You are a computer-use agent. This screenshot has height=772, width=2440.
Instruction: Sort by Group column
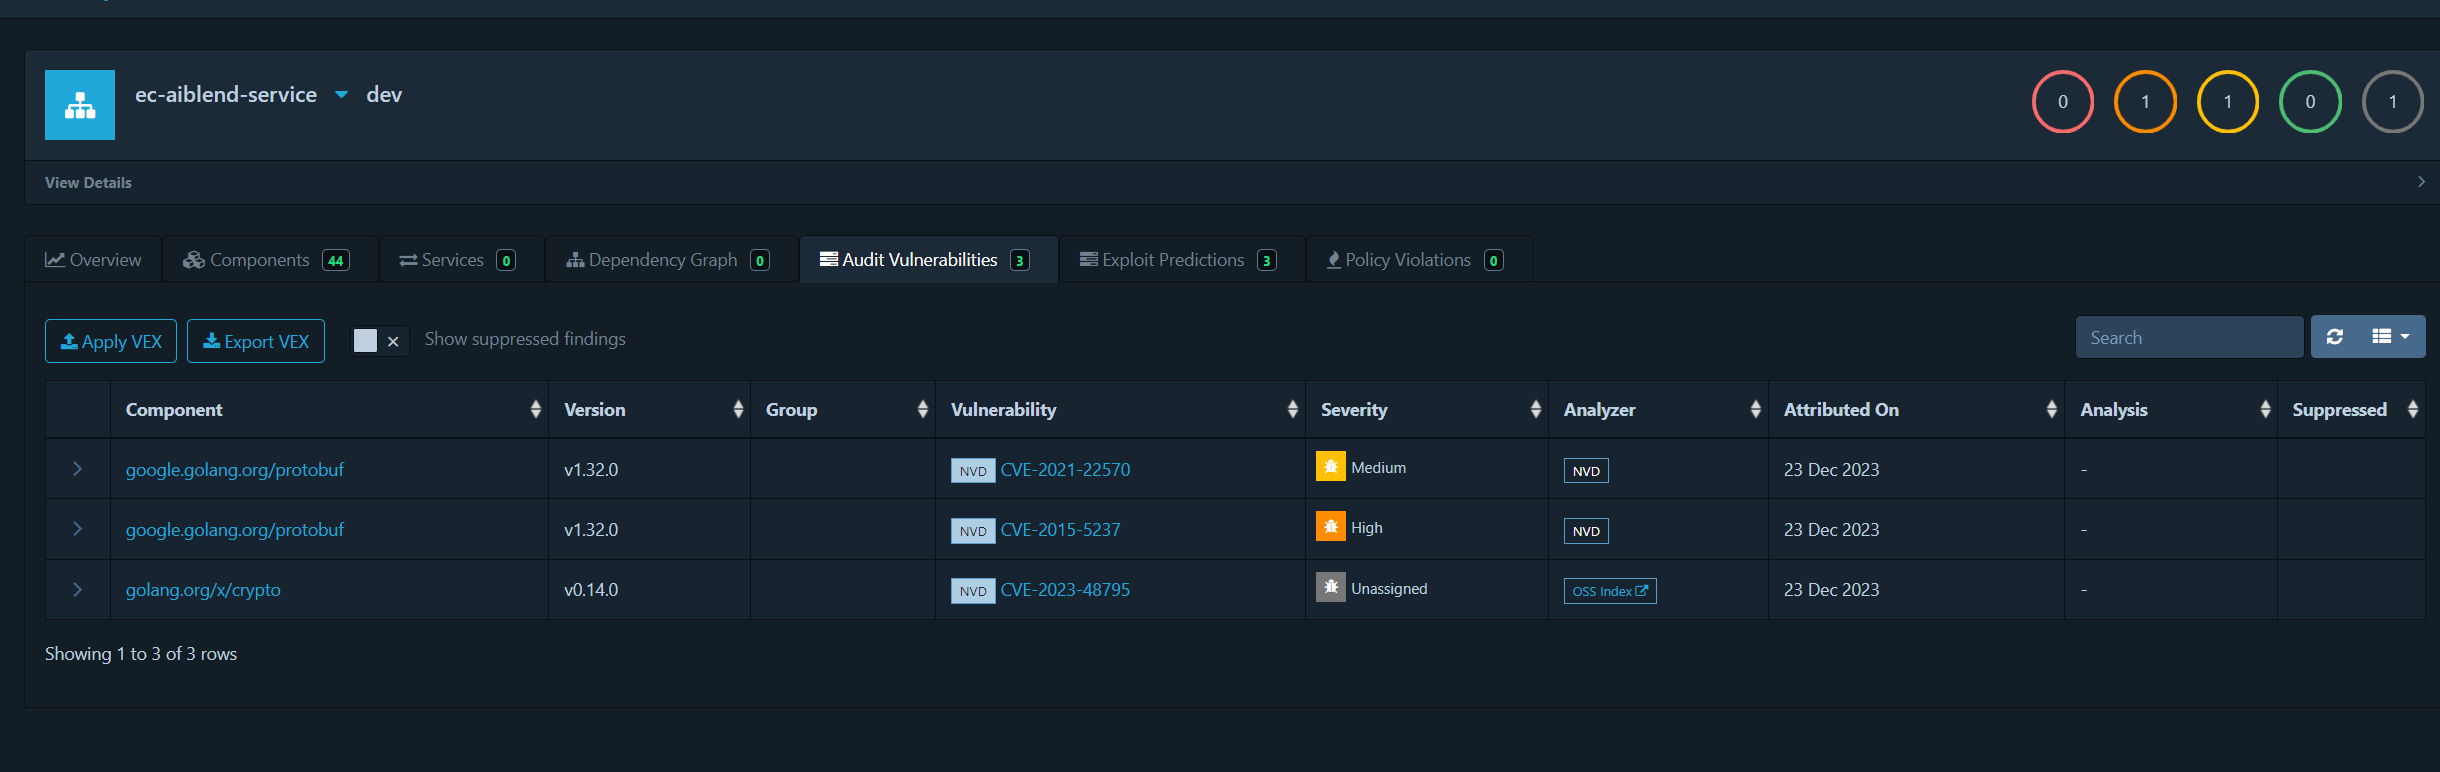click(843, 409)
